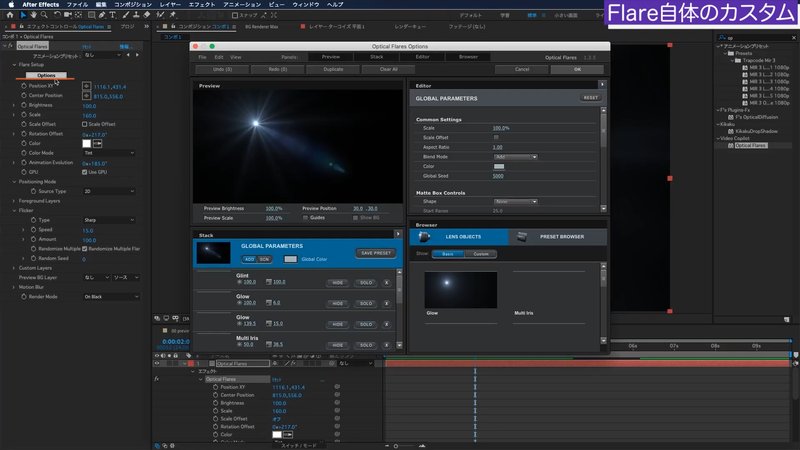Screen dimensions: 800x450
Task: Select the Roto Brush tool
Action: (x=160, y=15)
